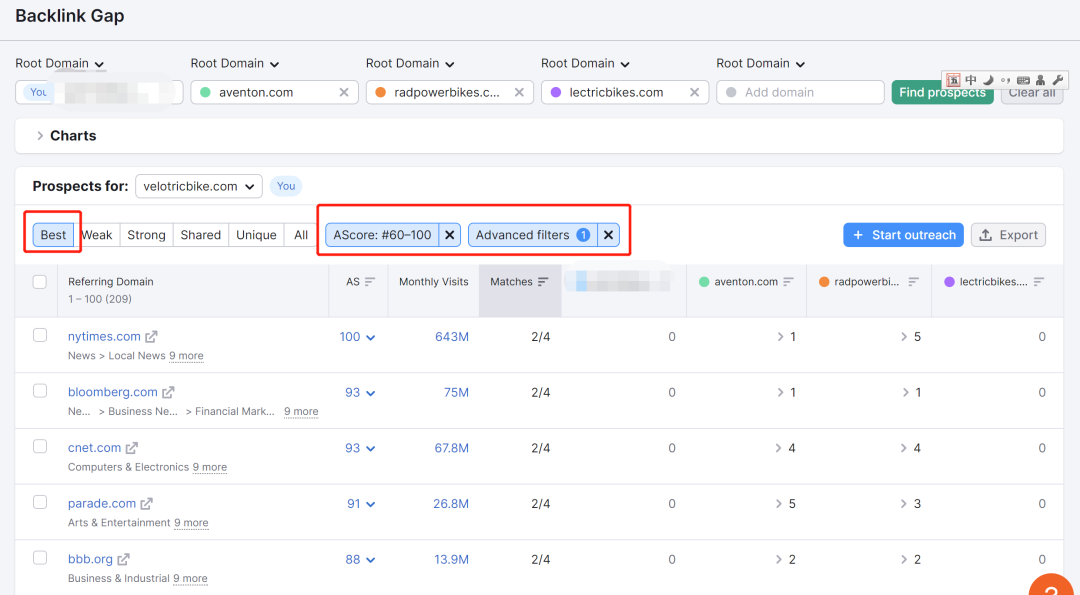Check the cnet.com row checkbox
Viewport: 1080px width, 595px height.
tap(40, 447)
